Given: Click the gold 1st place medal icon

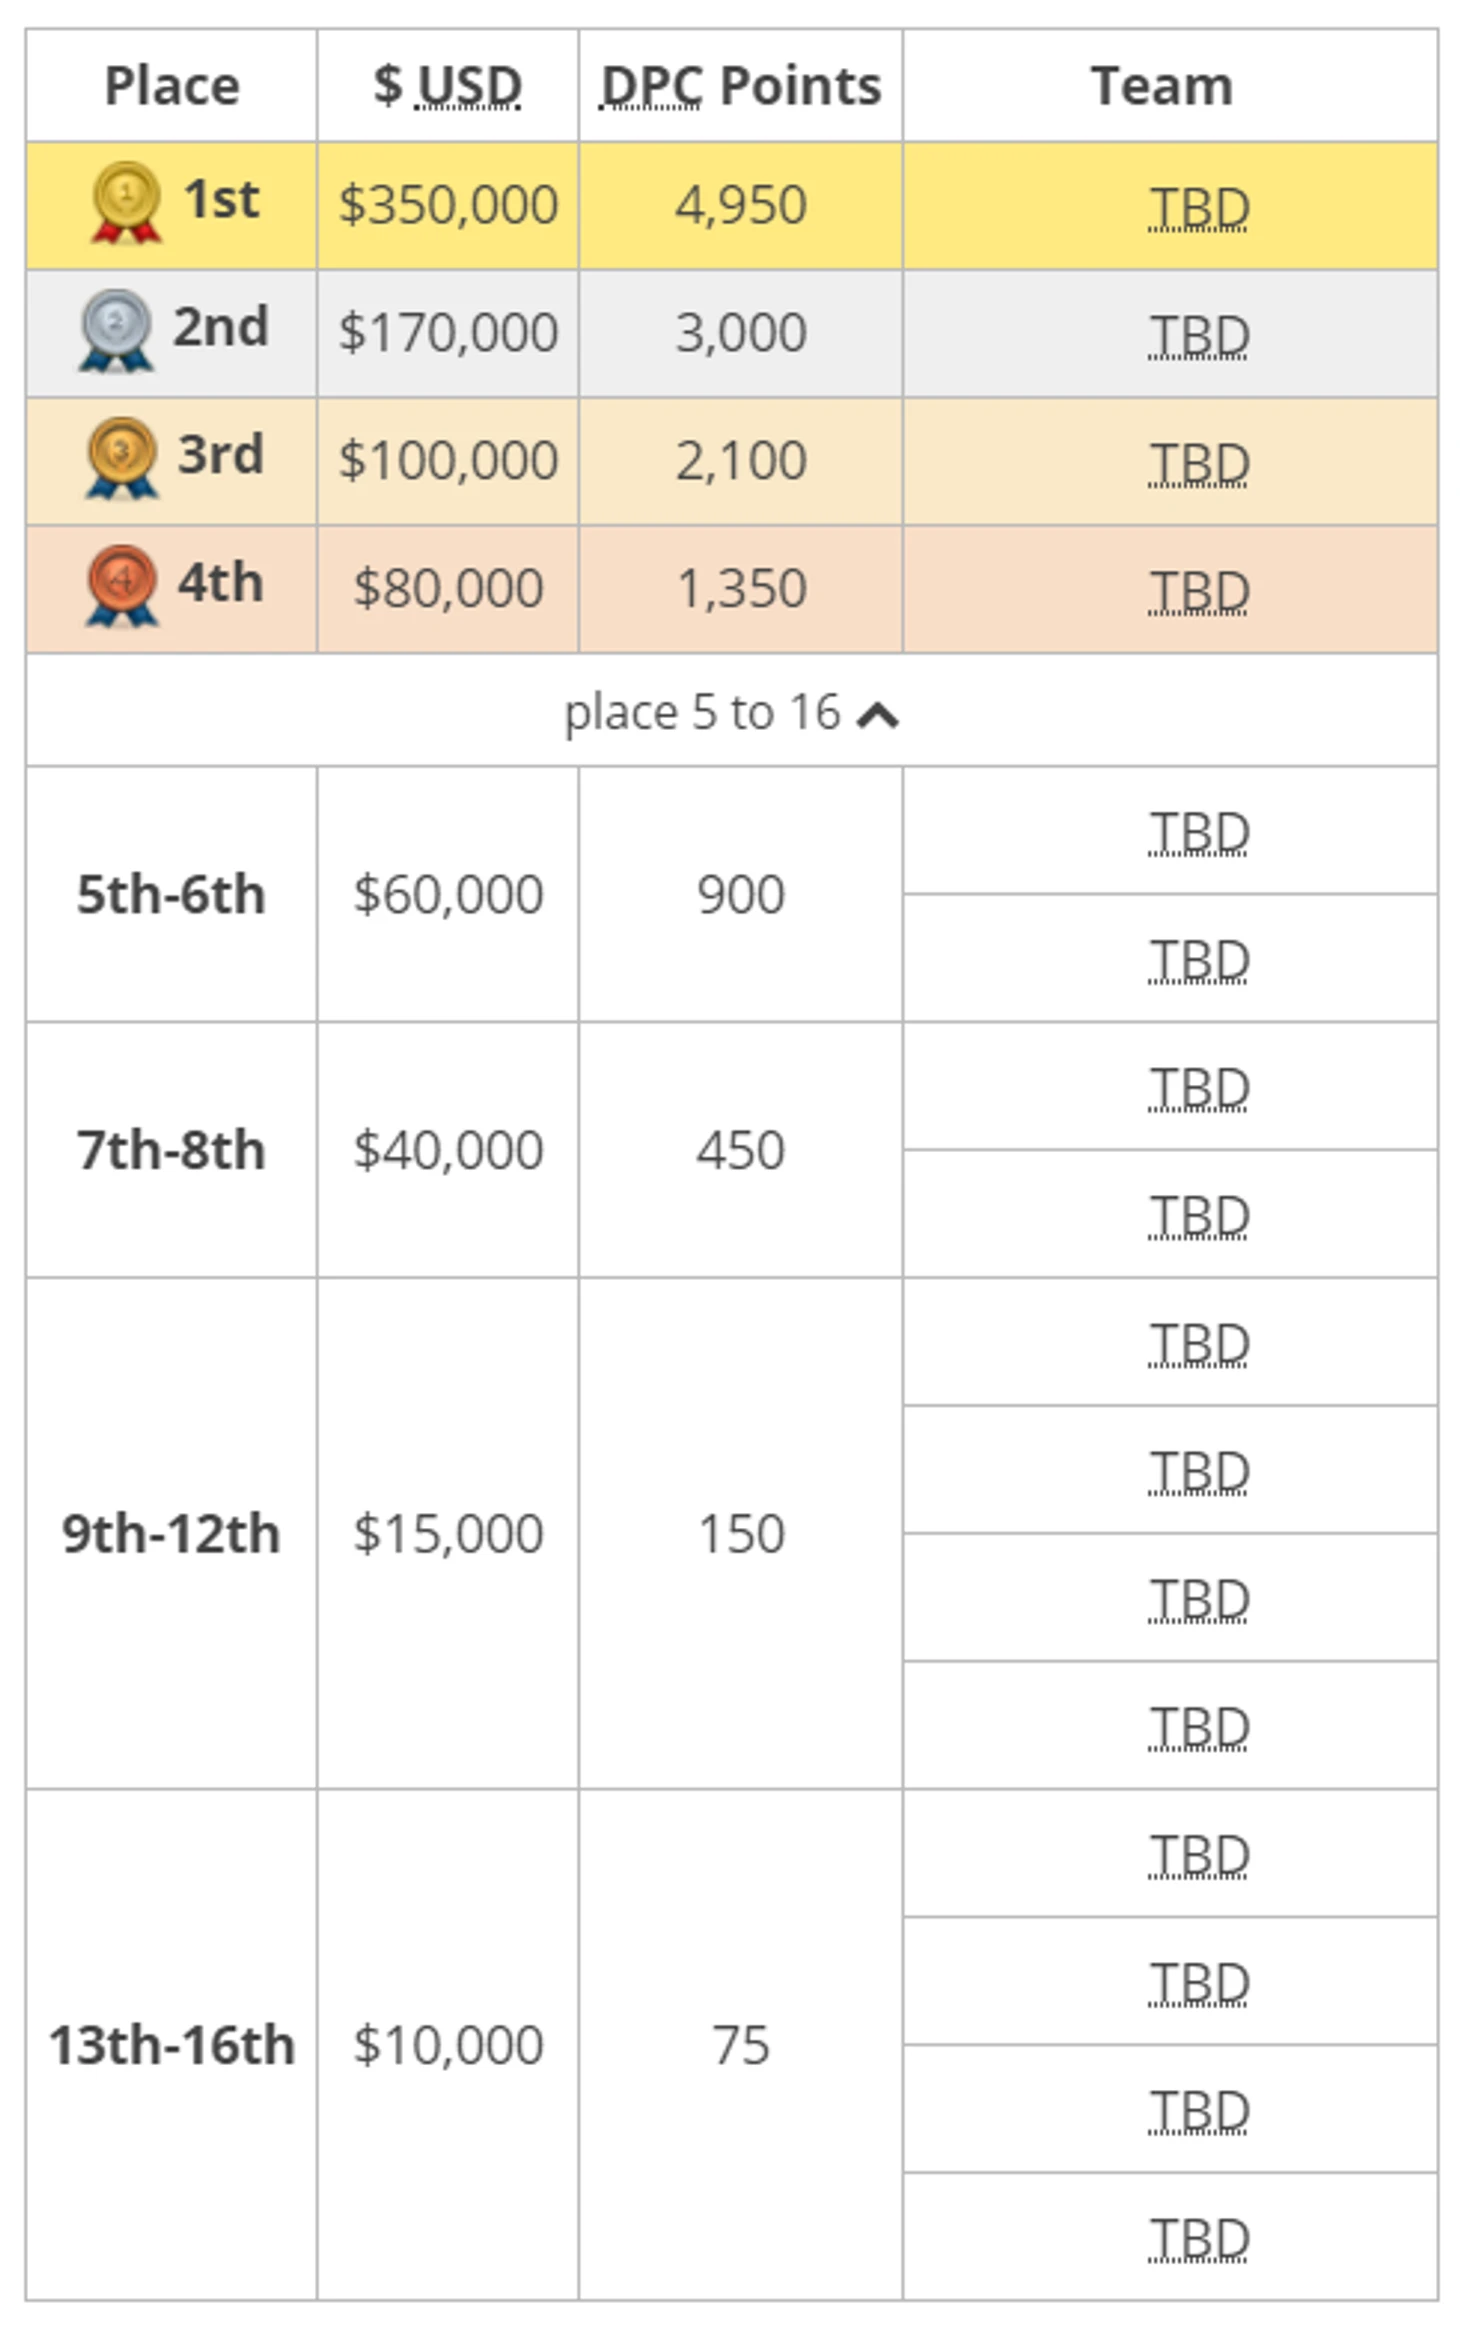Looking at the screenshot, I should click(x=126, y=202).
